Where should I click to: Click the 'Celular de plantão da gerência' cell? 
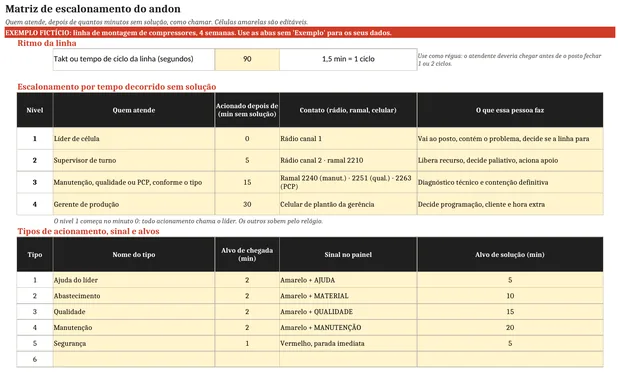click(x=348, y=204)
